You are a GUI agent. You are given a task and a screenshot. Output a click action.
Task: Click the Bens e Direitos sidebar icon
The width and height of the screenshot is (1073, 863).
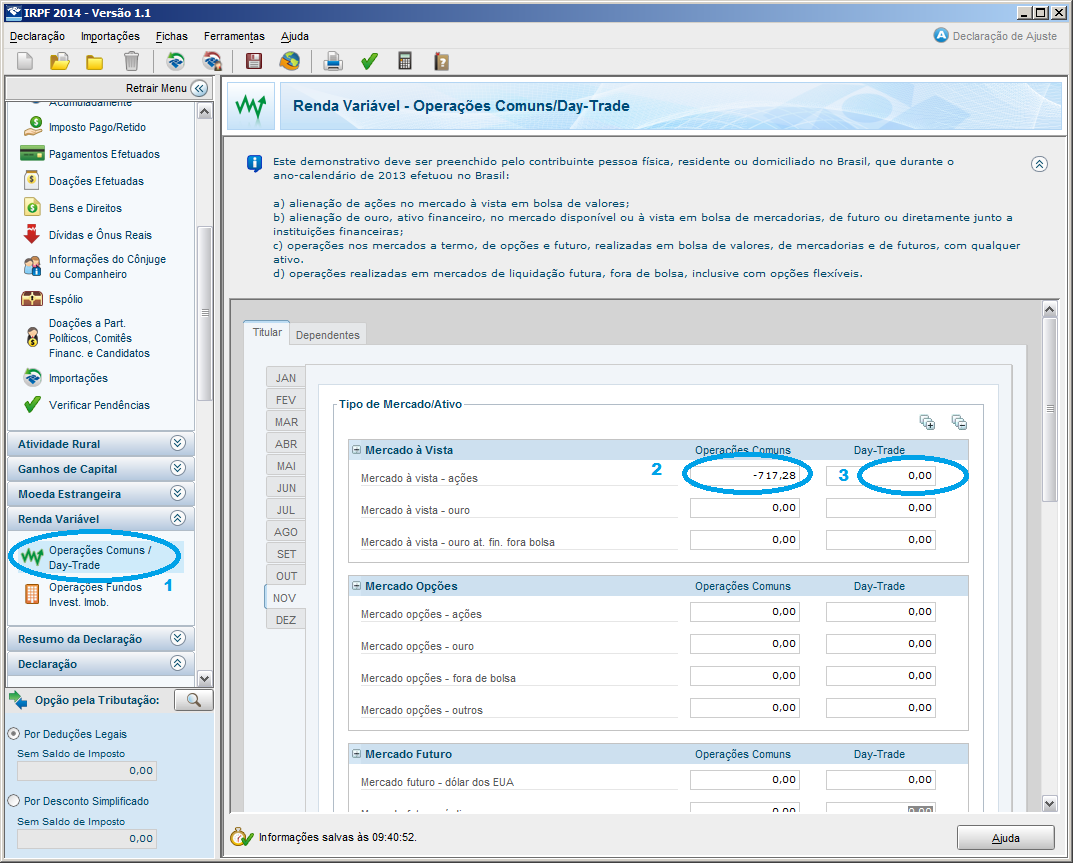pos(32,207)
